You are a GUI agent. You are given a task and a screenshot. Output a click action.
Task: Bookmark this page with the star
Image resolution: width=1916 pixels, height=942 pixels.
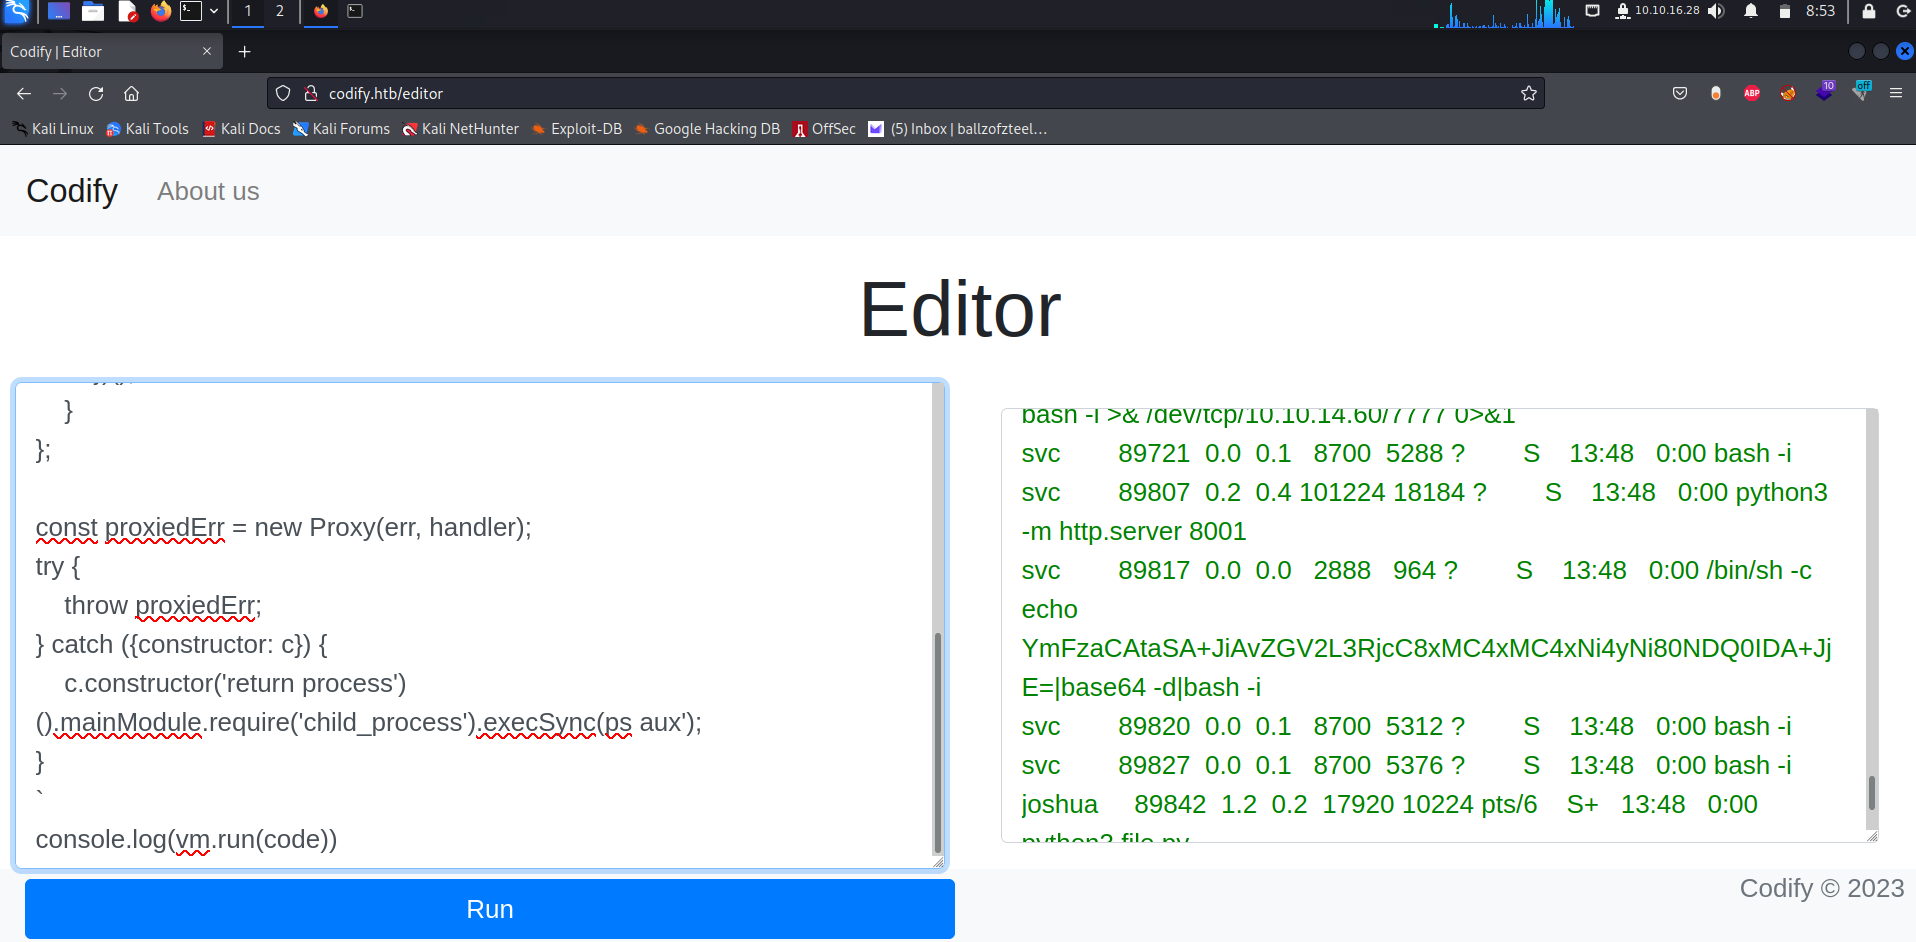[x=1529, y=93]
